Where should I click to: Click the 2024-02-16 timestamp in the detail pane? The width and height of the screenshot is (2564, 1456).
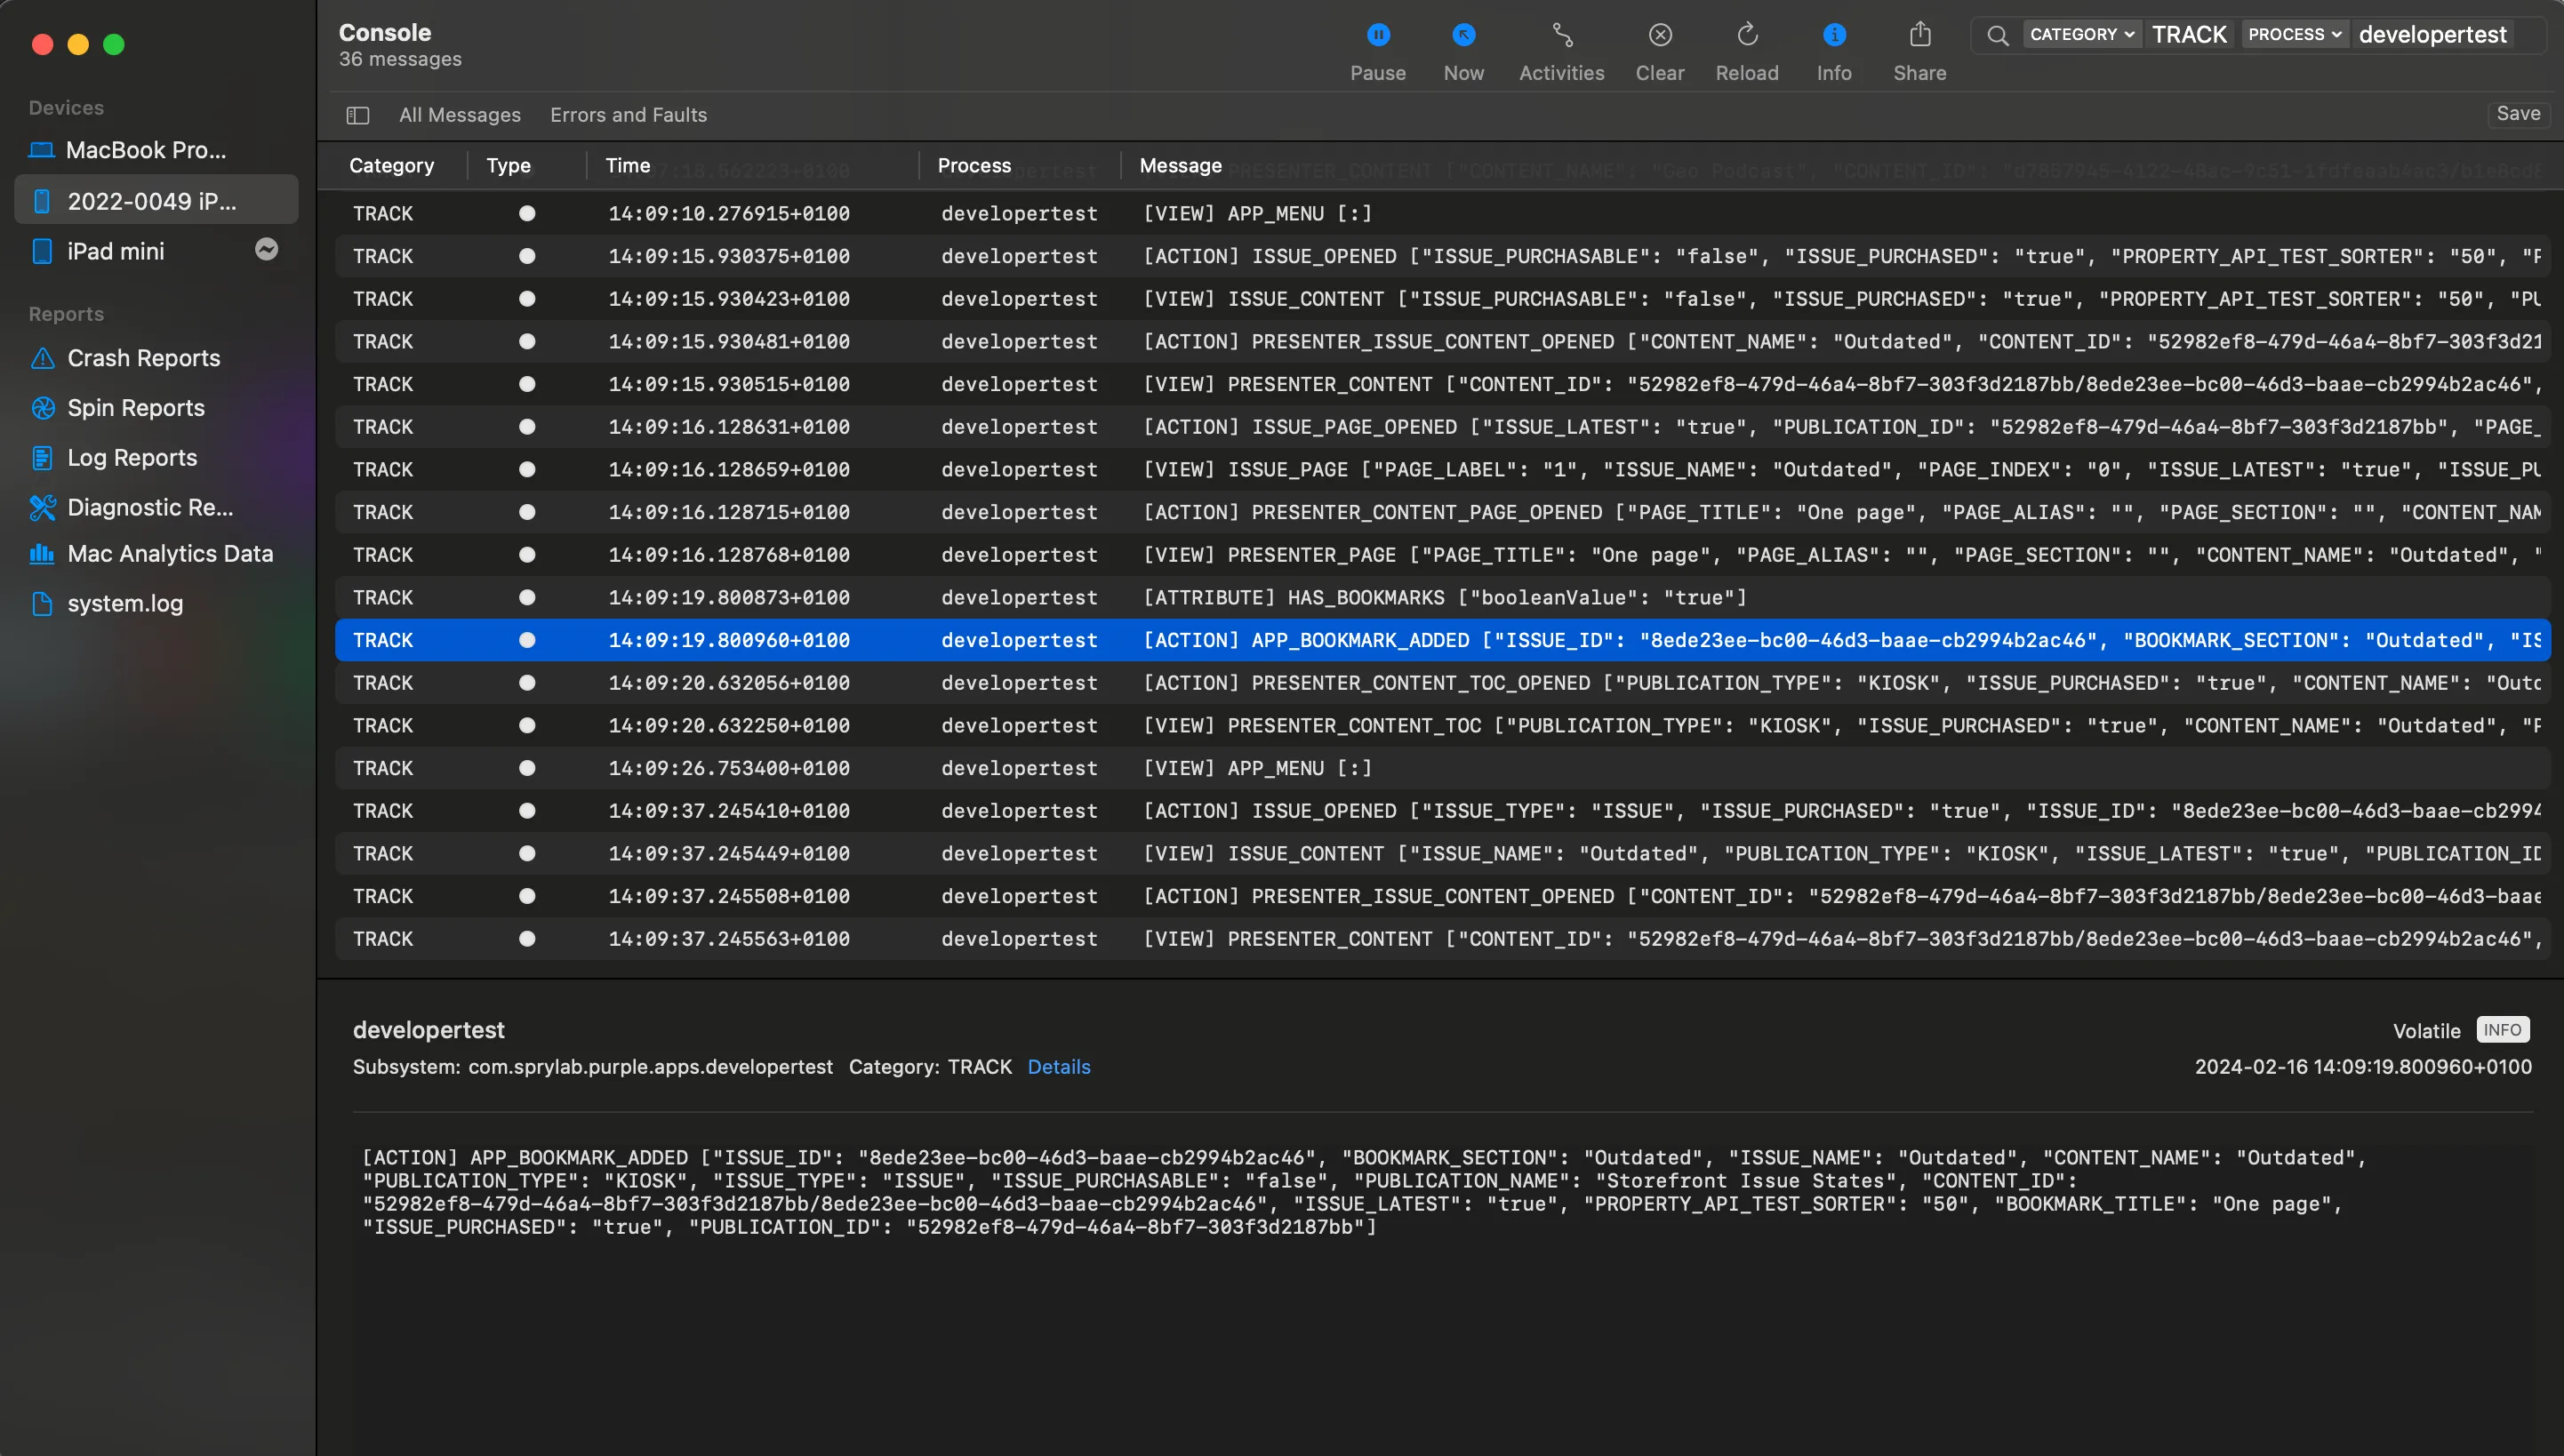pyautogui.click(x=2362, y=1067)
